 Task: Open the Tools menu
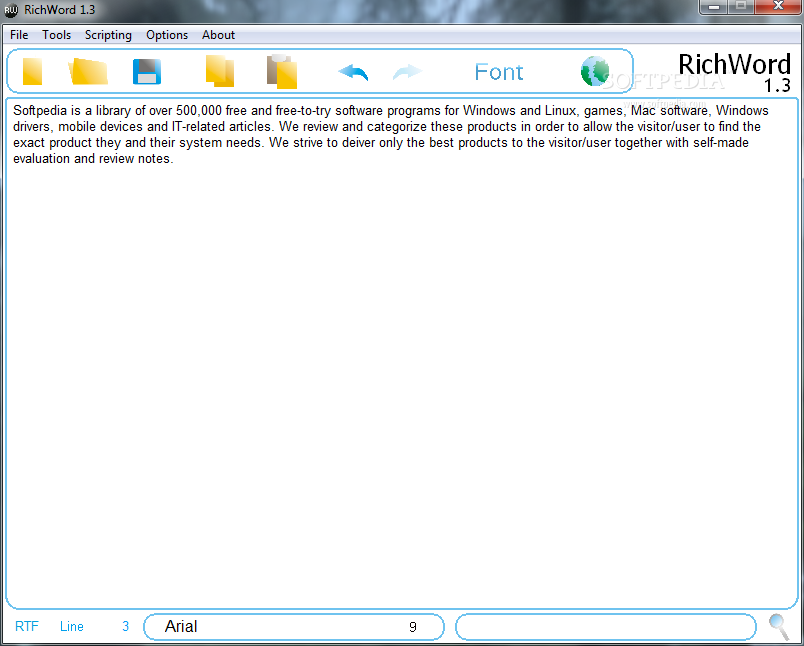pos(56,35)
